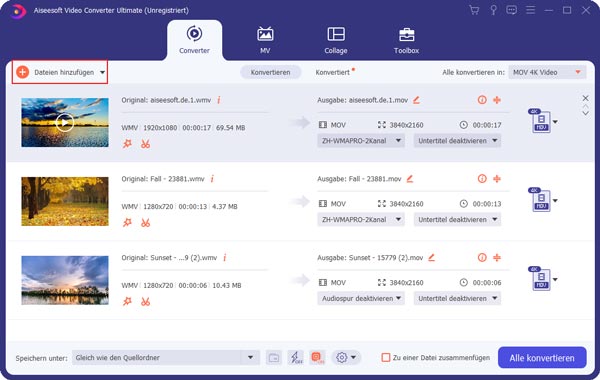Move aiseesoft.de.1.wmv down with arrow

[585, 113]
